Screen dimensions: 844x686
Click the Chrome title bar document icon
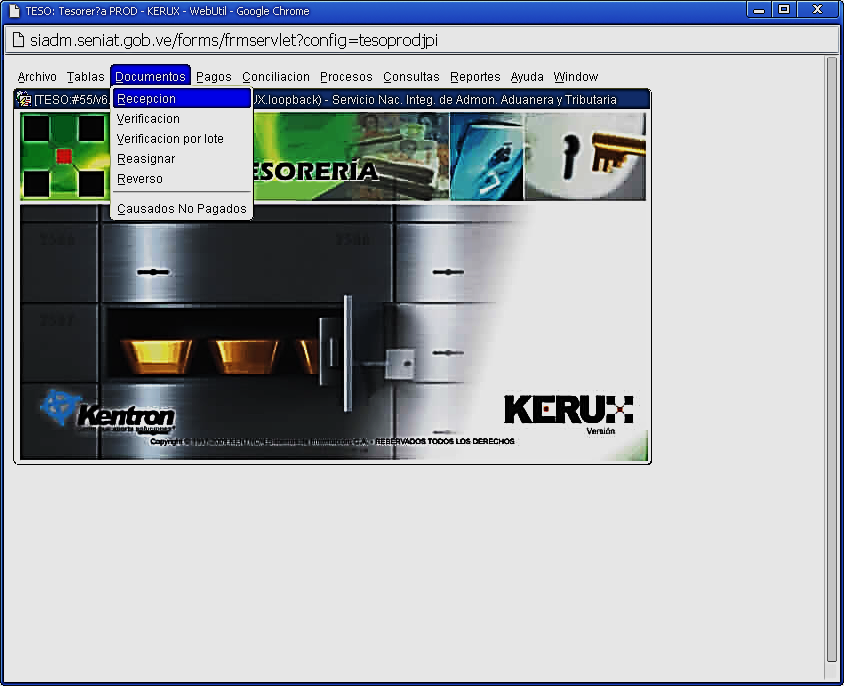15,11
